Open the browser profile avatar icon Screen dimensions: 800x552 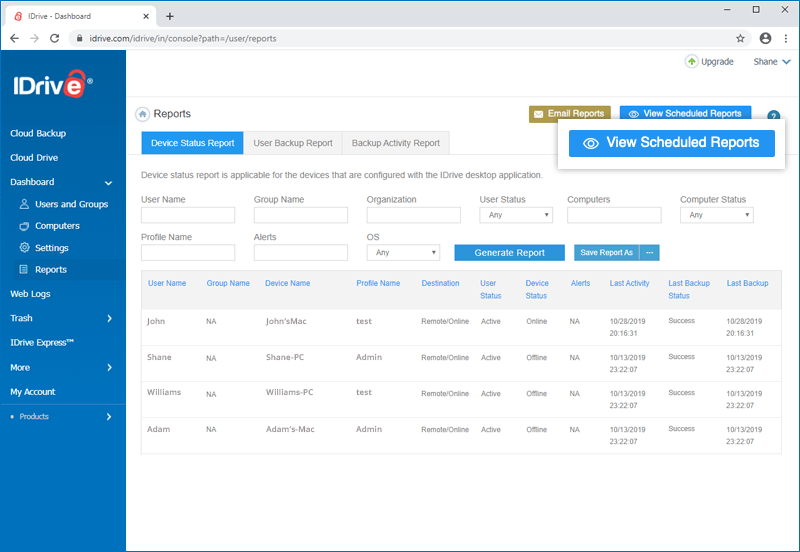tap(765, 38)
